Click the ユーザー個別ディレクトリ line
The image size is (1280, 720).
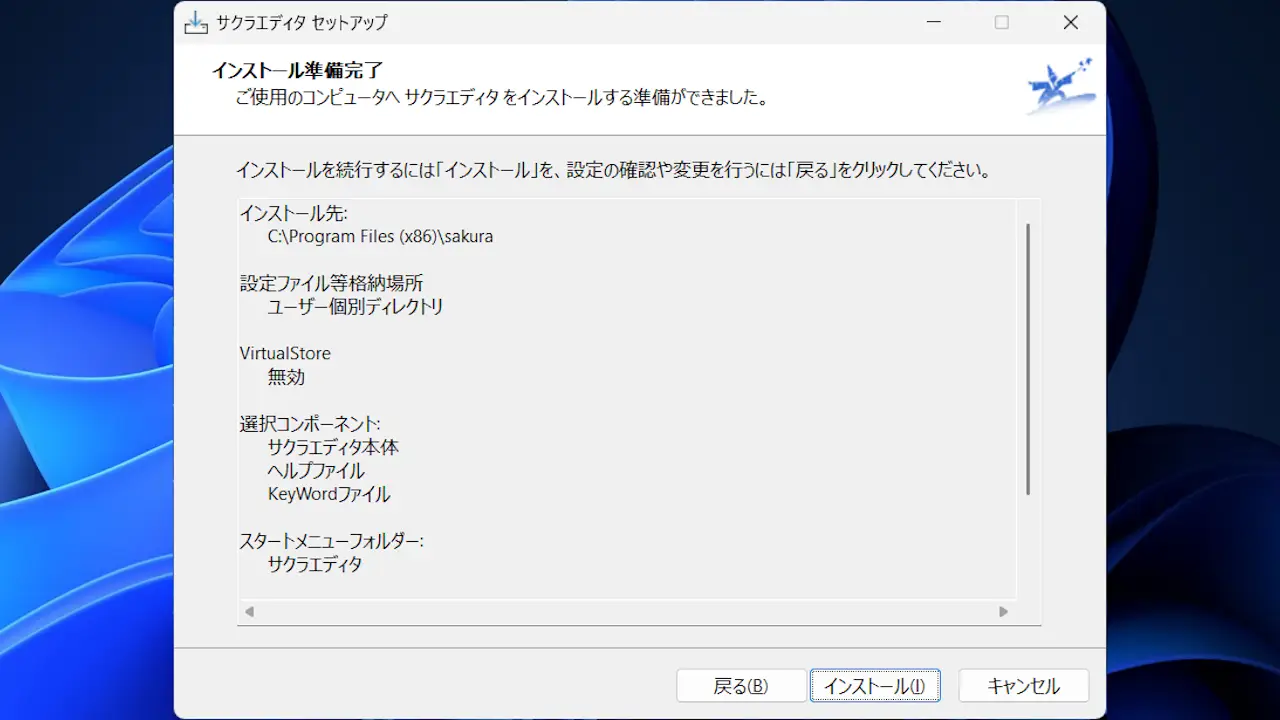click(x=356, y=307)
